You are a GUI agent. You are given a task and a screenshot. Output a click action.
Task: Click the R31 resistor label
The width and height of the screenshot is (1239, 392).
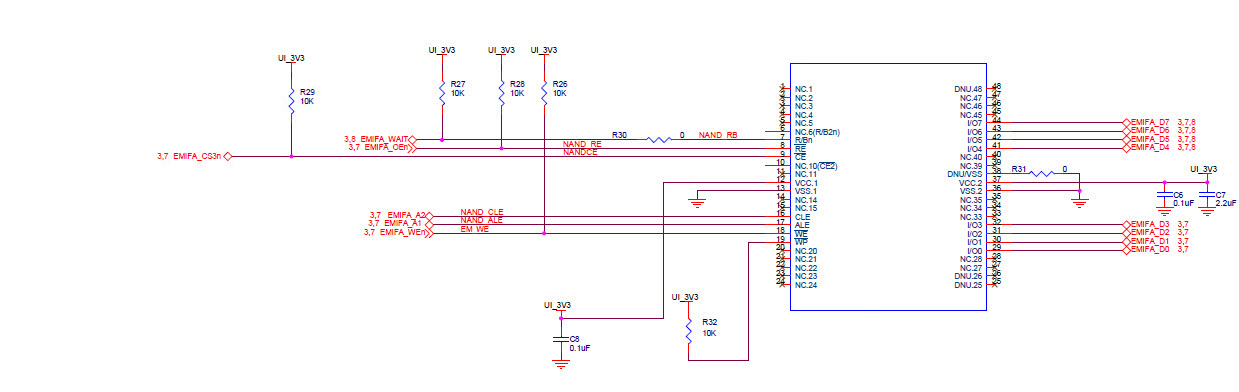coord(1019,169)
